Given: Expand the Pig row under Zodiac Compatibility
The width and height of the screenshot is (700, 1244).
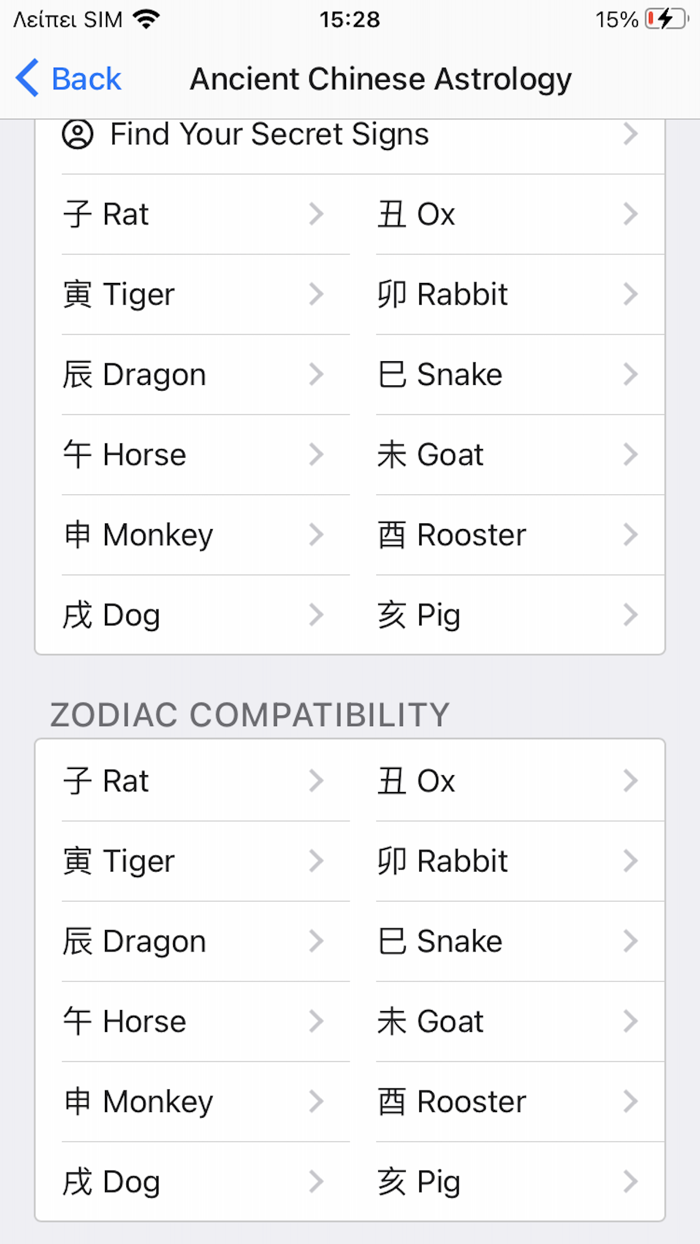Looking at the screenshot, I should 500,1181.
